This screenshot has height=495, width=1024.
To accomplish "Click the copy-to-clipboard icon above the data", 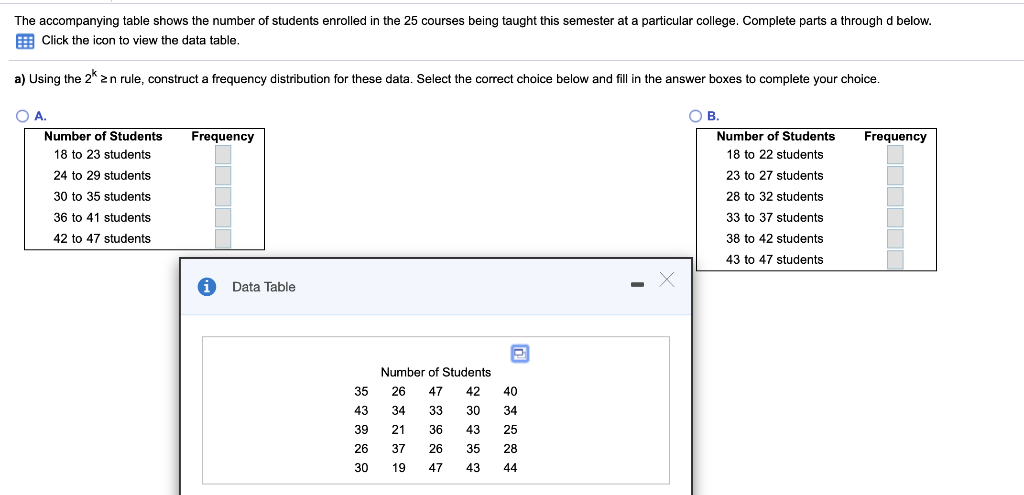I will tap(520, 353).
